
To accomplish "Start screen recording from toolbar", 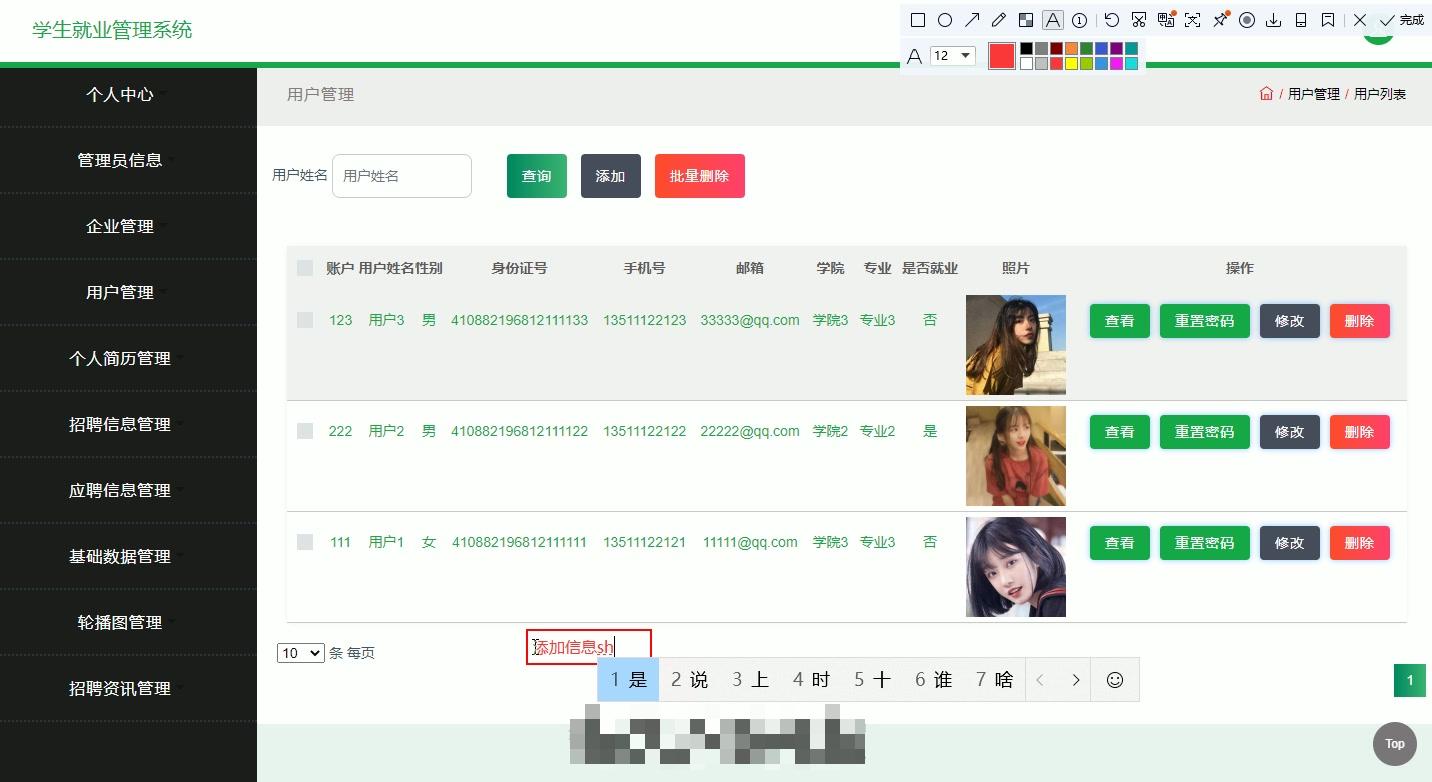I will pyautogui.click(x=1246, y=20).
